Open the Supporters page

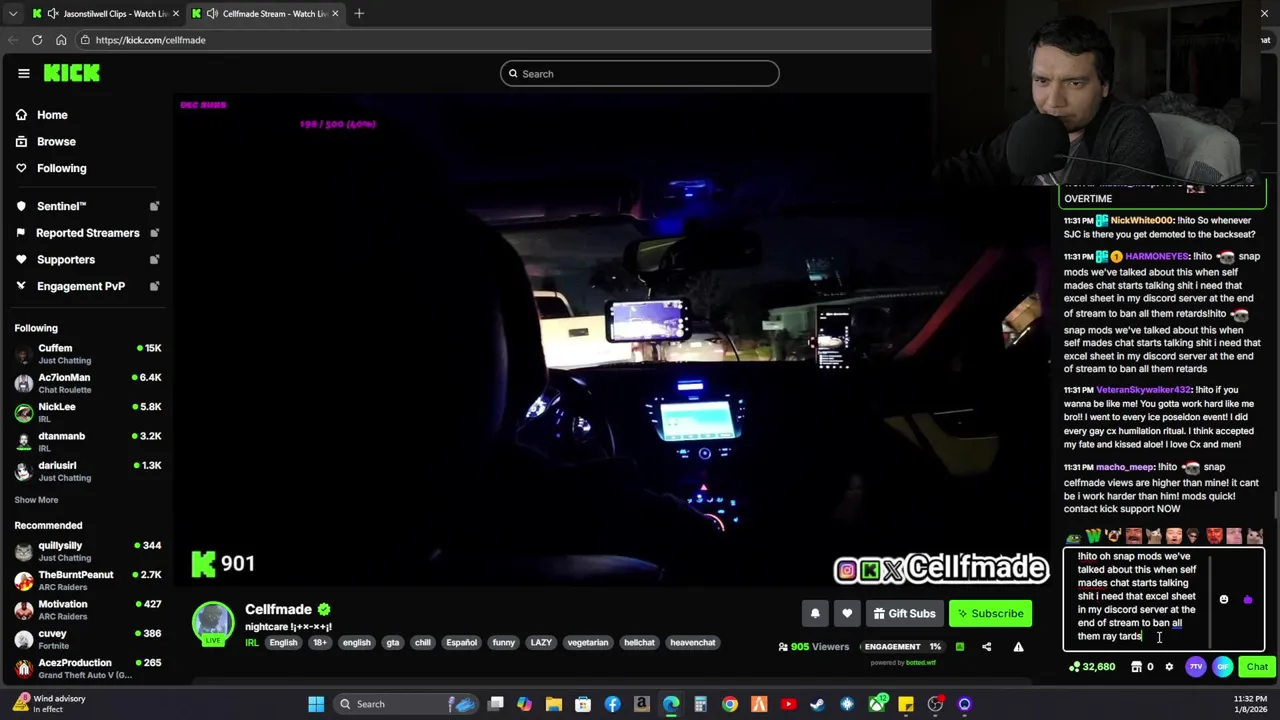[x=65, y=259]
